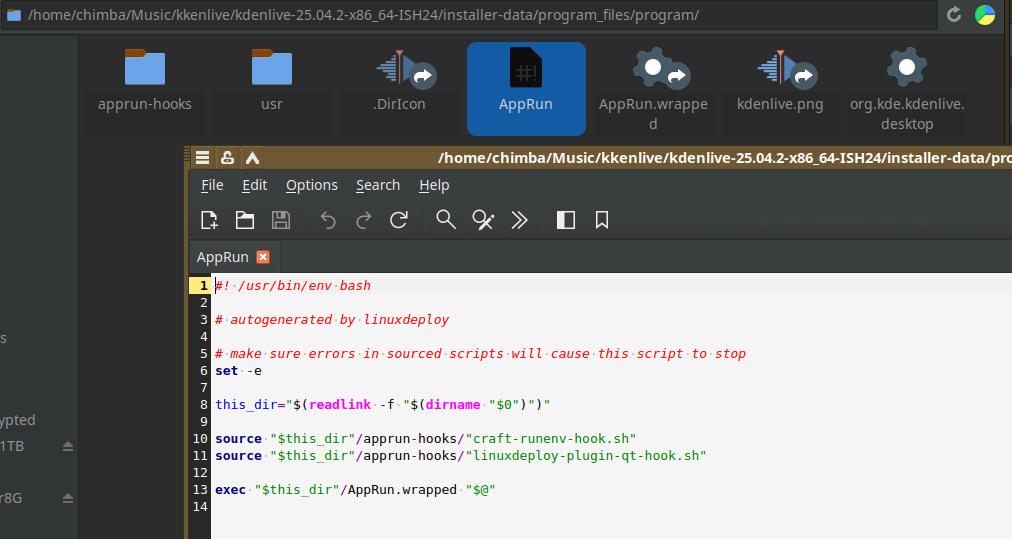The height and width of the screenshot is (539, 1012).
Task: Click the editor window hamburger menu icon
Action: (x=203, y=158)
